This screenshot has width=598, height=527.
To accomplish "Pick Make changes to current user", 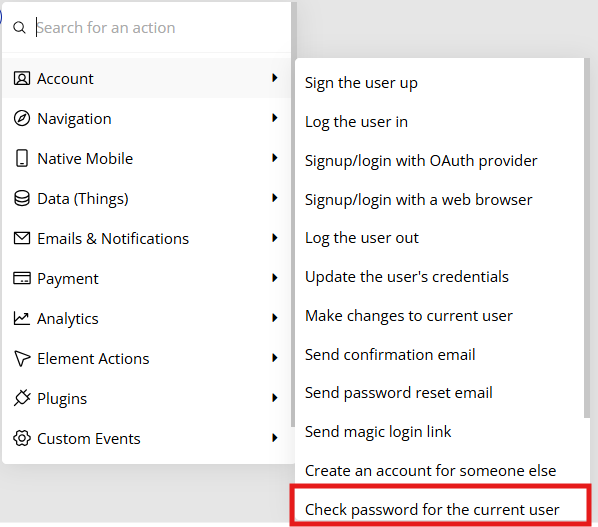I will pyautogui.click(x=408, y=316).
